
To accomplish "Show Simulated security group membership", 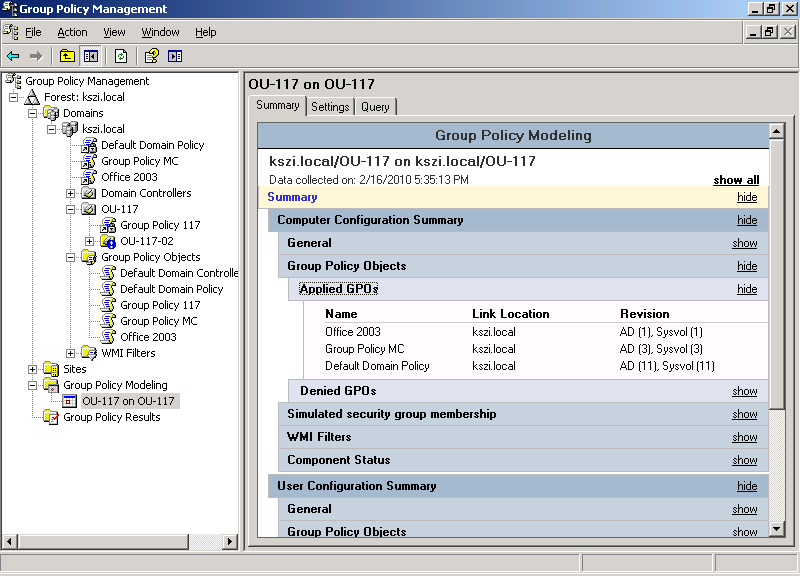I will [x=745, y=414].
